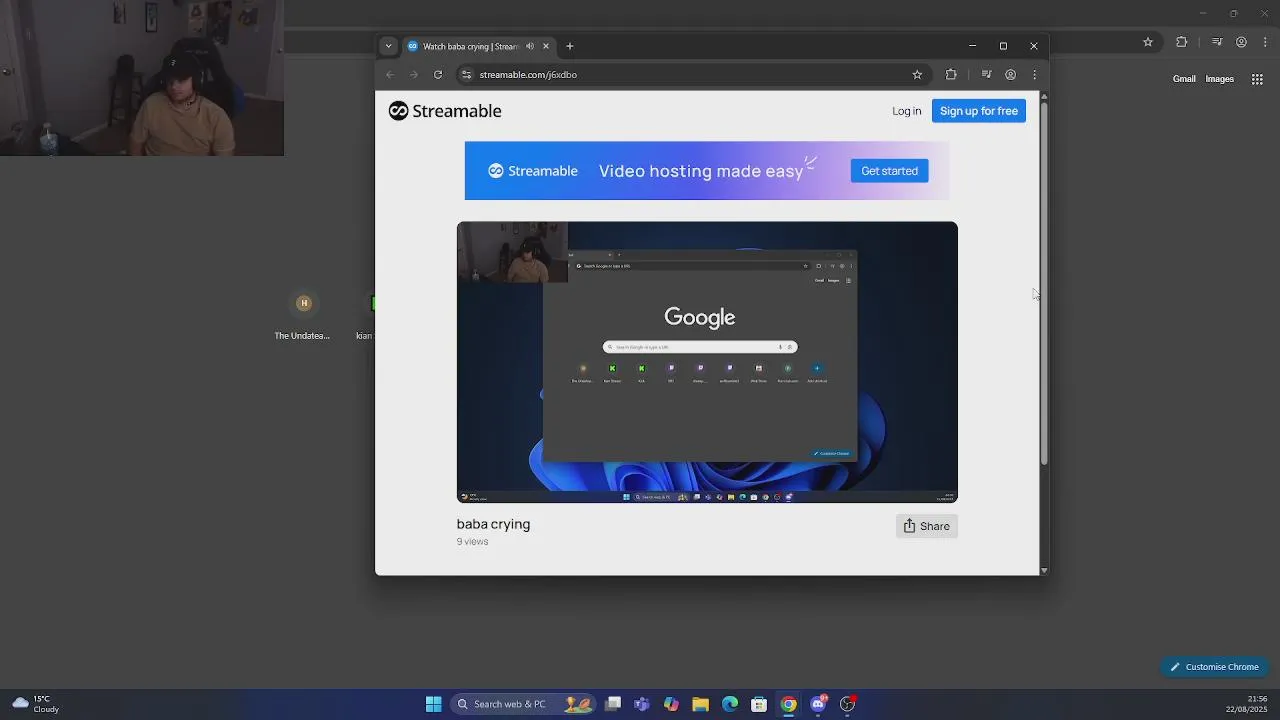Play the baba crying video thumbnail

point(707,362)
